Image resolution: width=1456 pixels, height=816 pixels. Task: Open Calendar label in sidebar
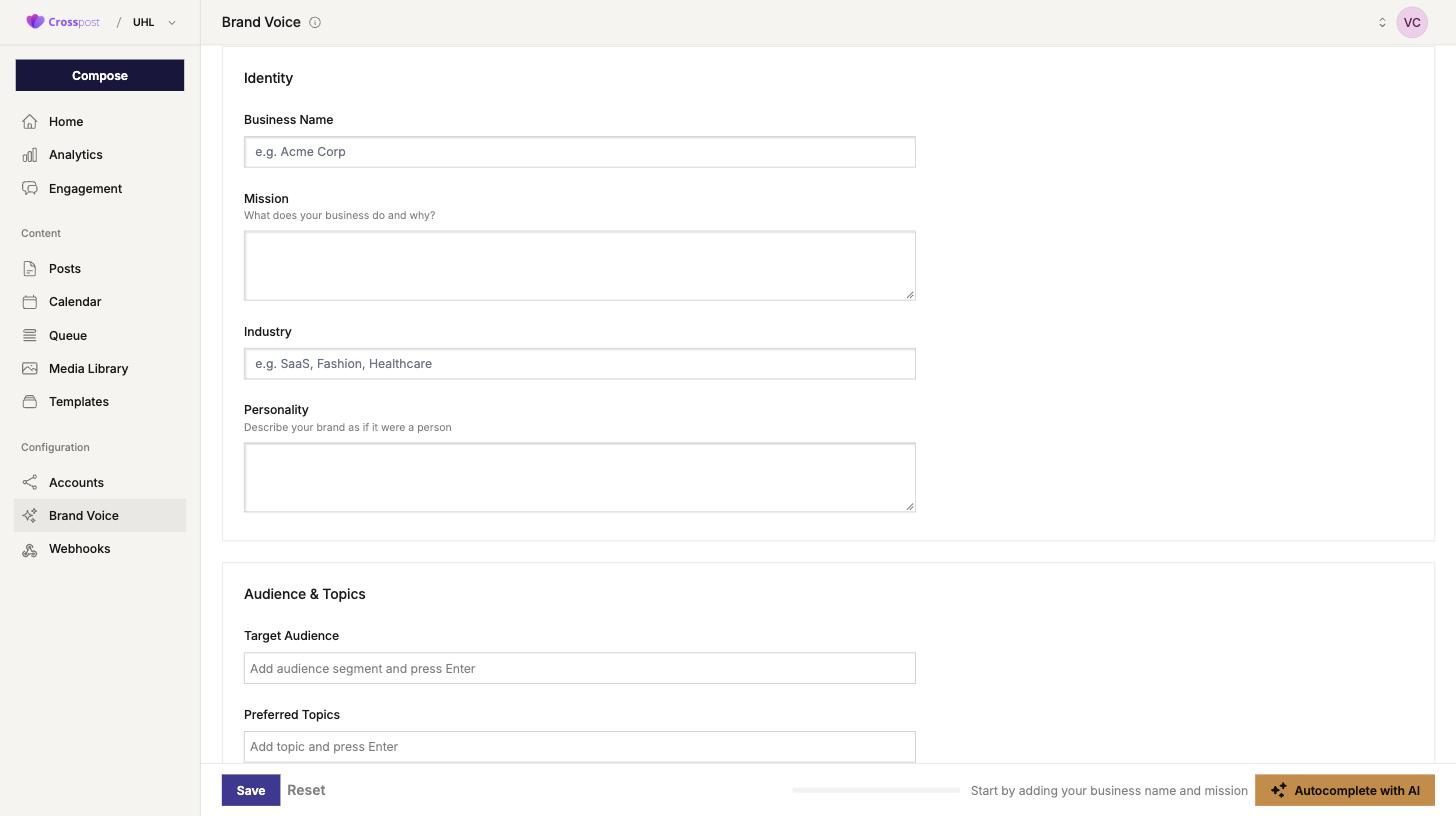[x=75, y=302]
